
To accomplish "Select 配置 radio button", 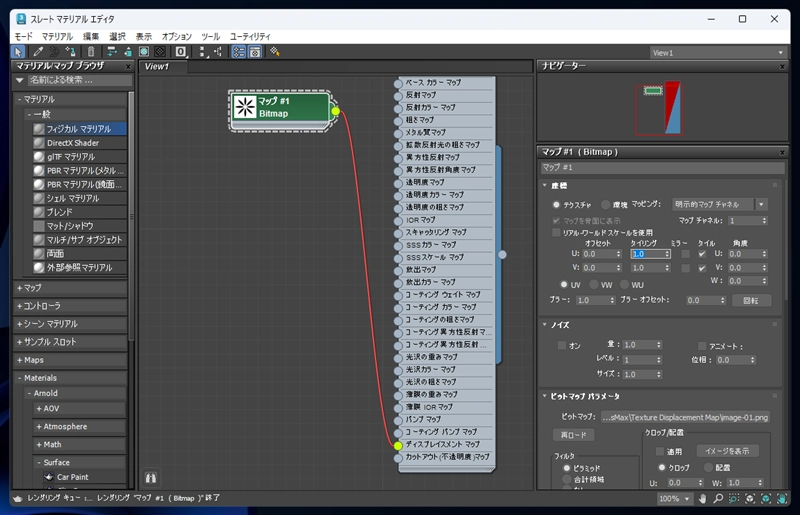I will point(708,467).
